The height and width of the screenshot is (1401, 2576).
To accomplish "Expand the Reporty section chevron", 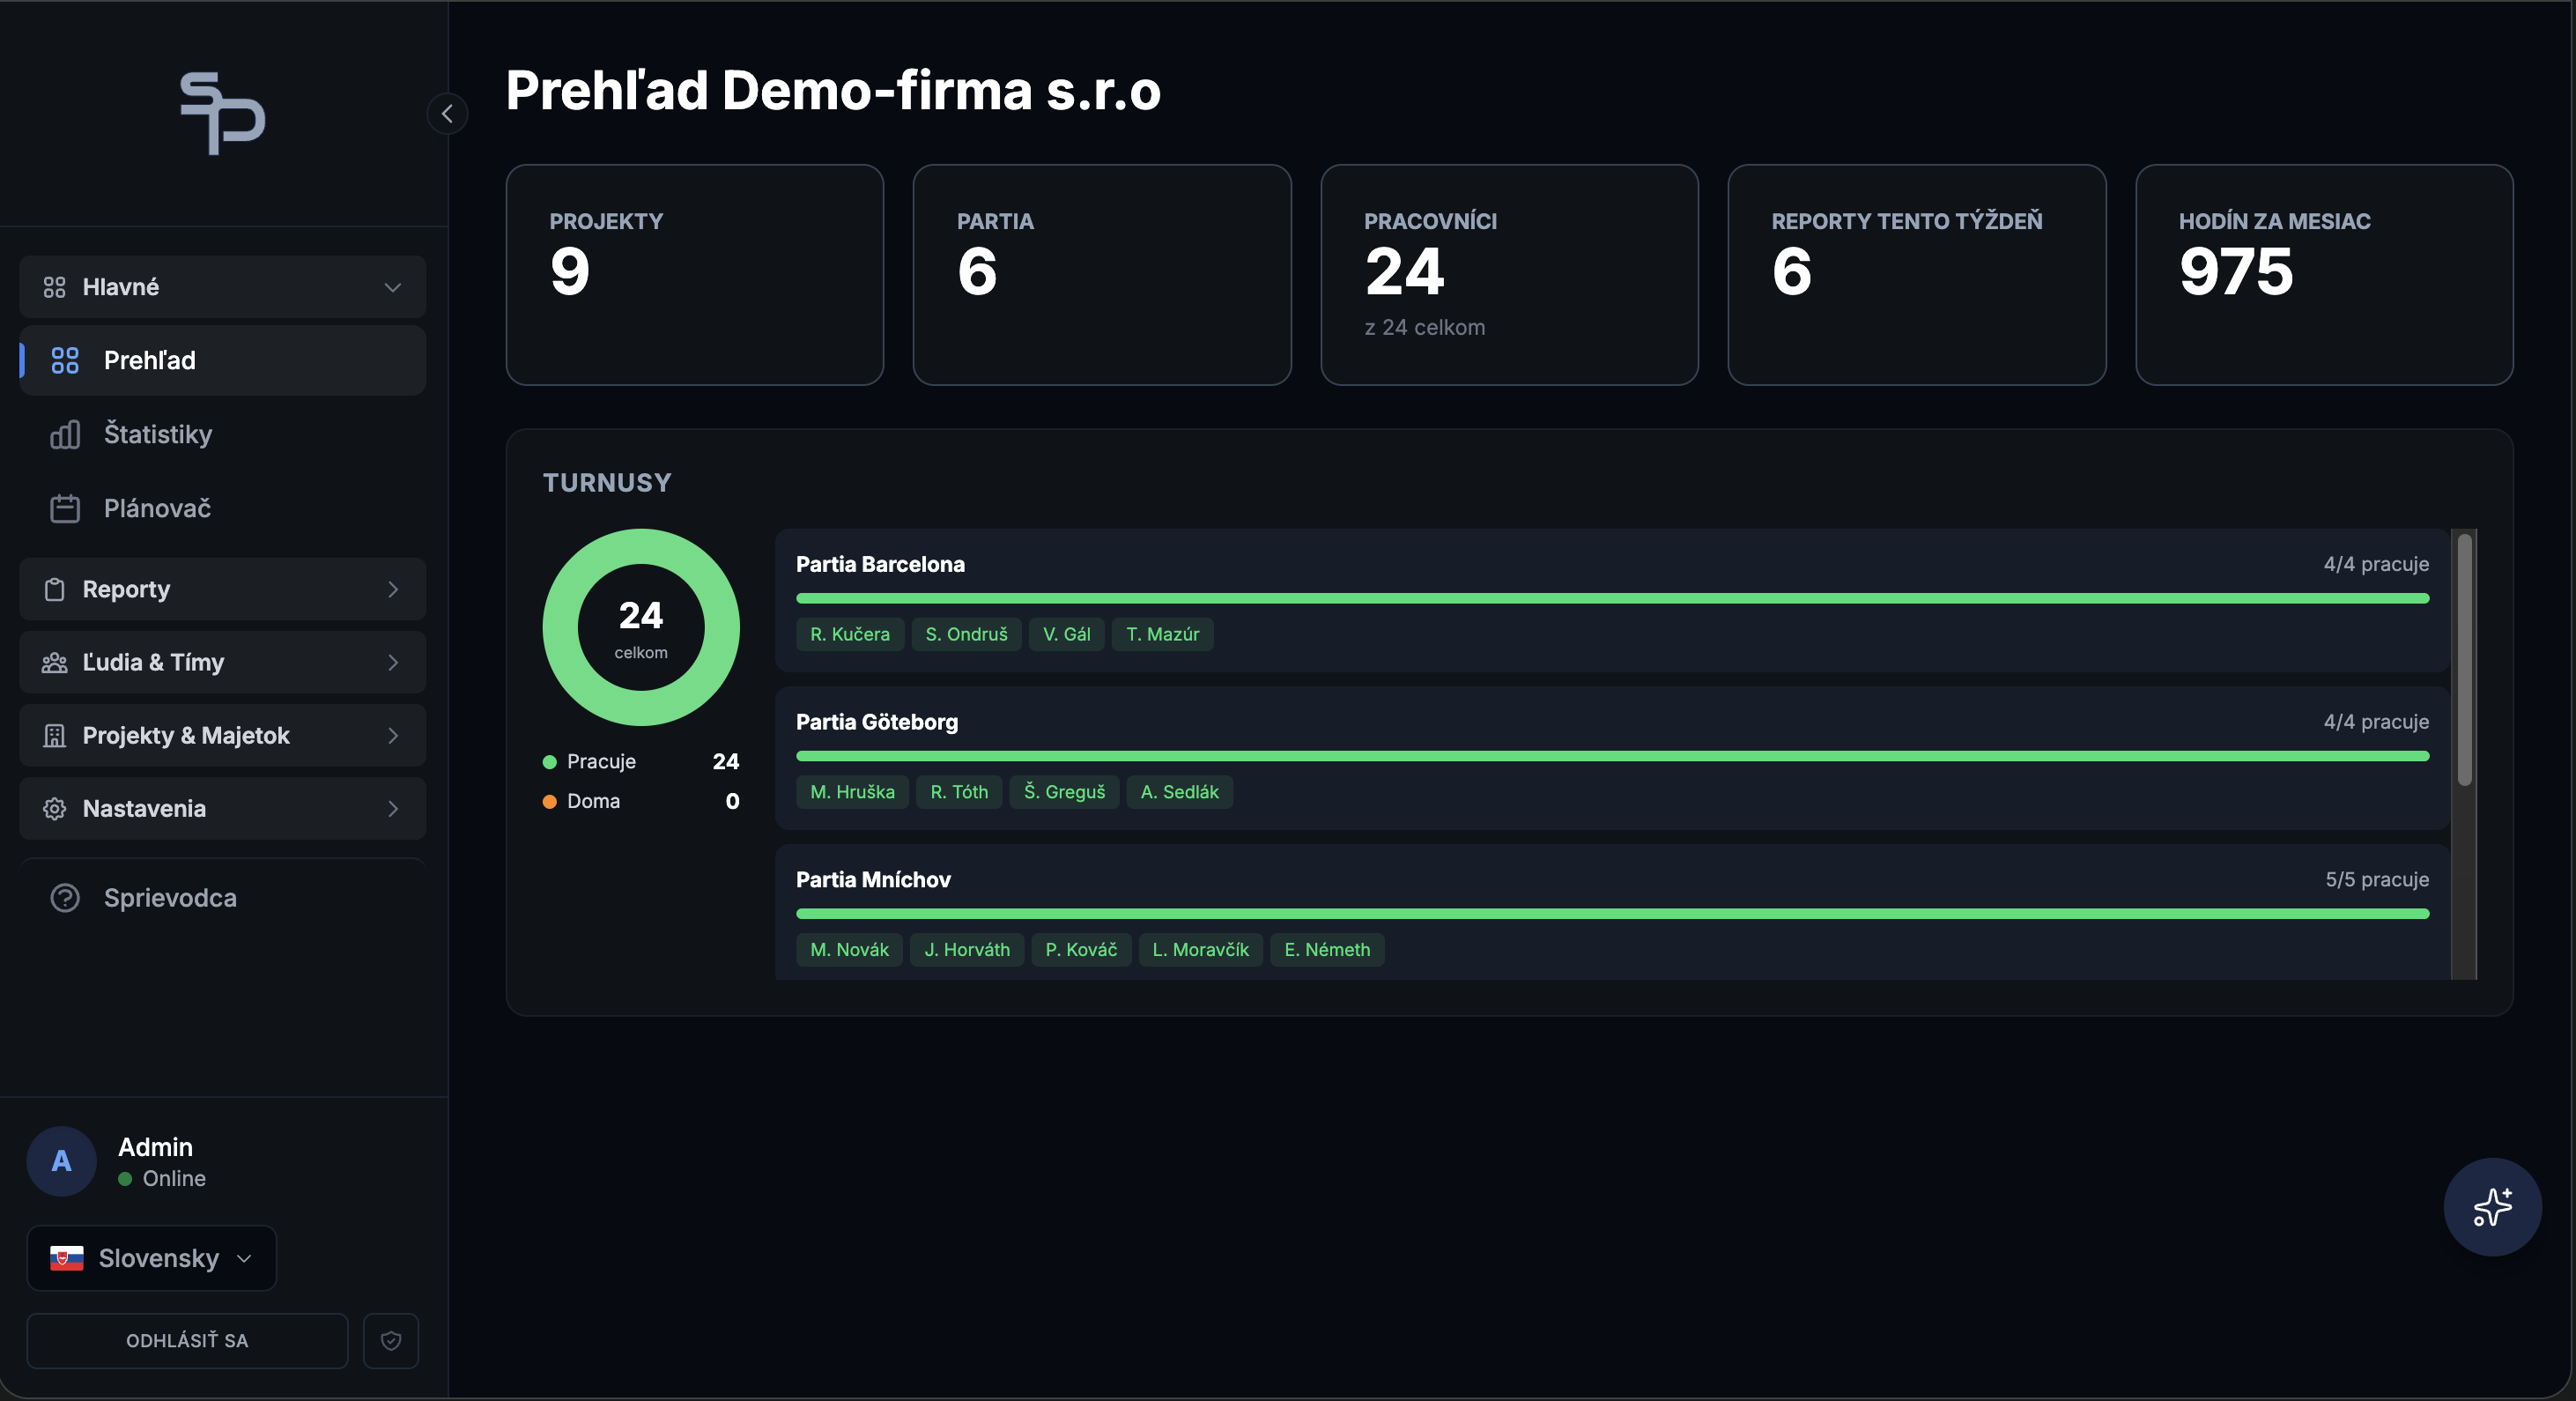I will (393, 589).
